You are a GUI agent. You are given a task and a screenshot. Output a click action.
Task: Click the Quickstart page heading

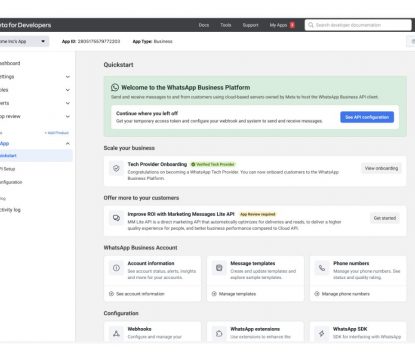click(118, 65)
